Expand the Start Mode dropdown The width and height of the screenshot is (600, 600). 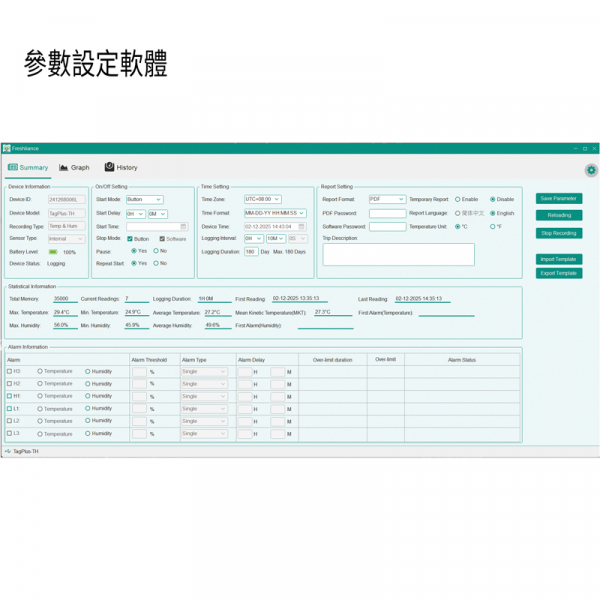coord(144,199)
